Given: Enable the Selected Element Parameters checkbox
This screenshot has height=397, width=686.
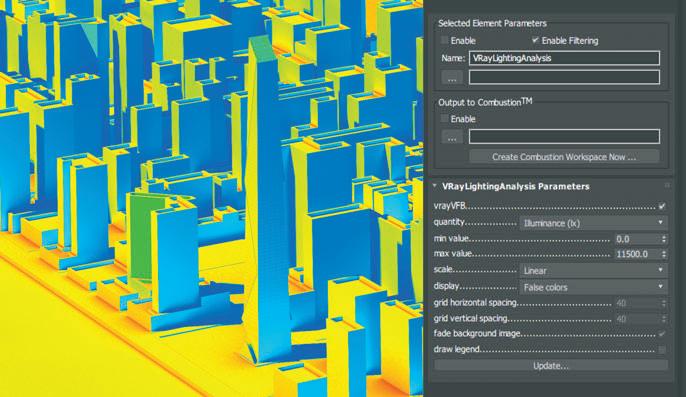Looking at the screenshot, I should [x=444, y=40].
